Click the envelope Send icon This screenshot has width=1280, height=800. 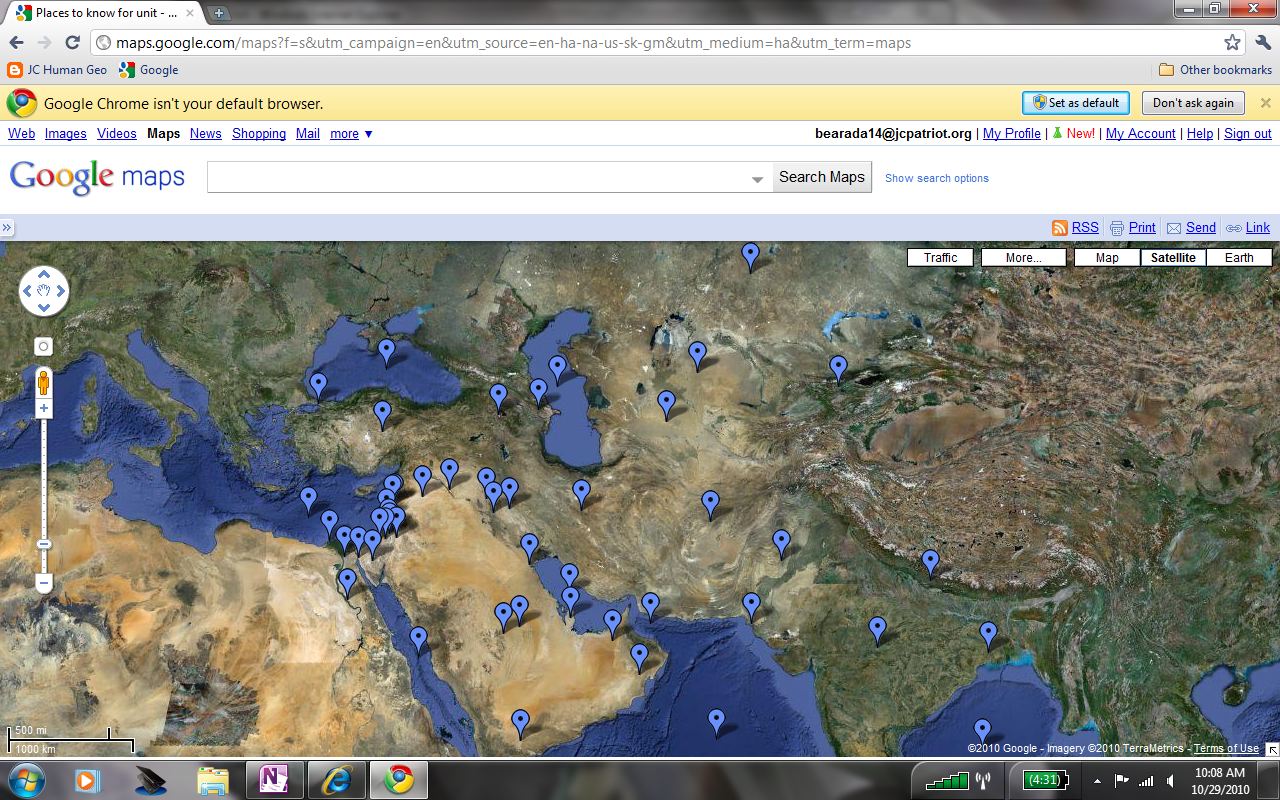(1174, 228)
